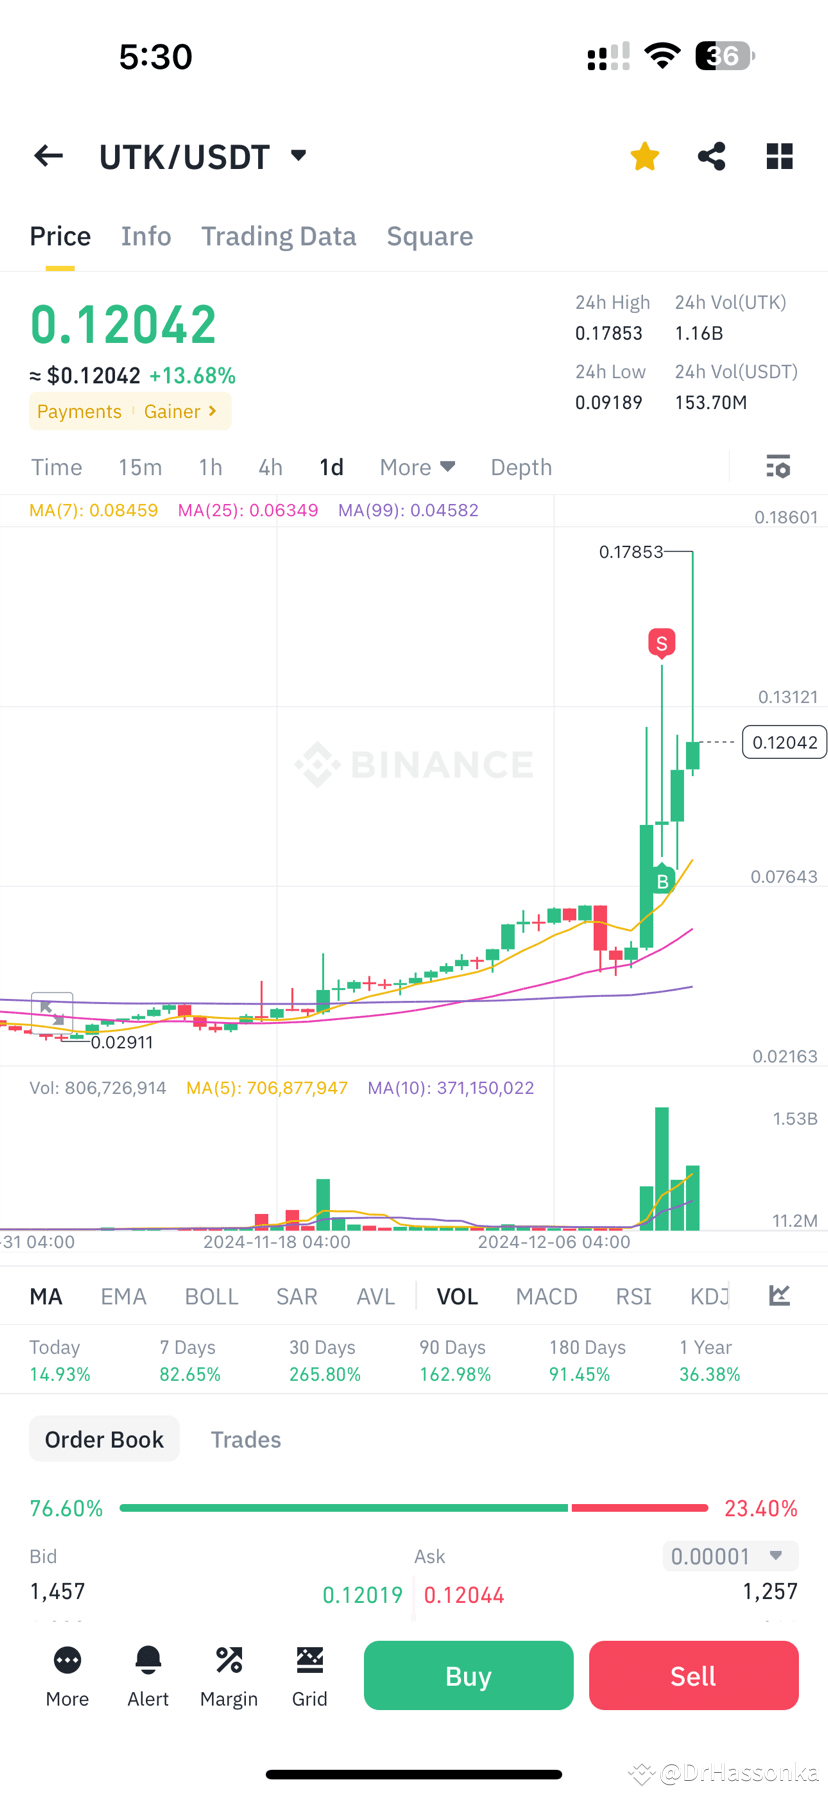This screenshot has width=828, height=1795.
Task: Toggle the VOL indicator
Action: click(457, 1297)
